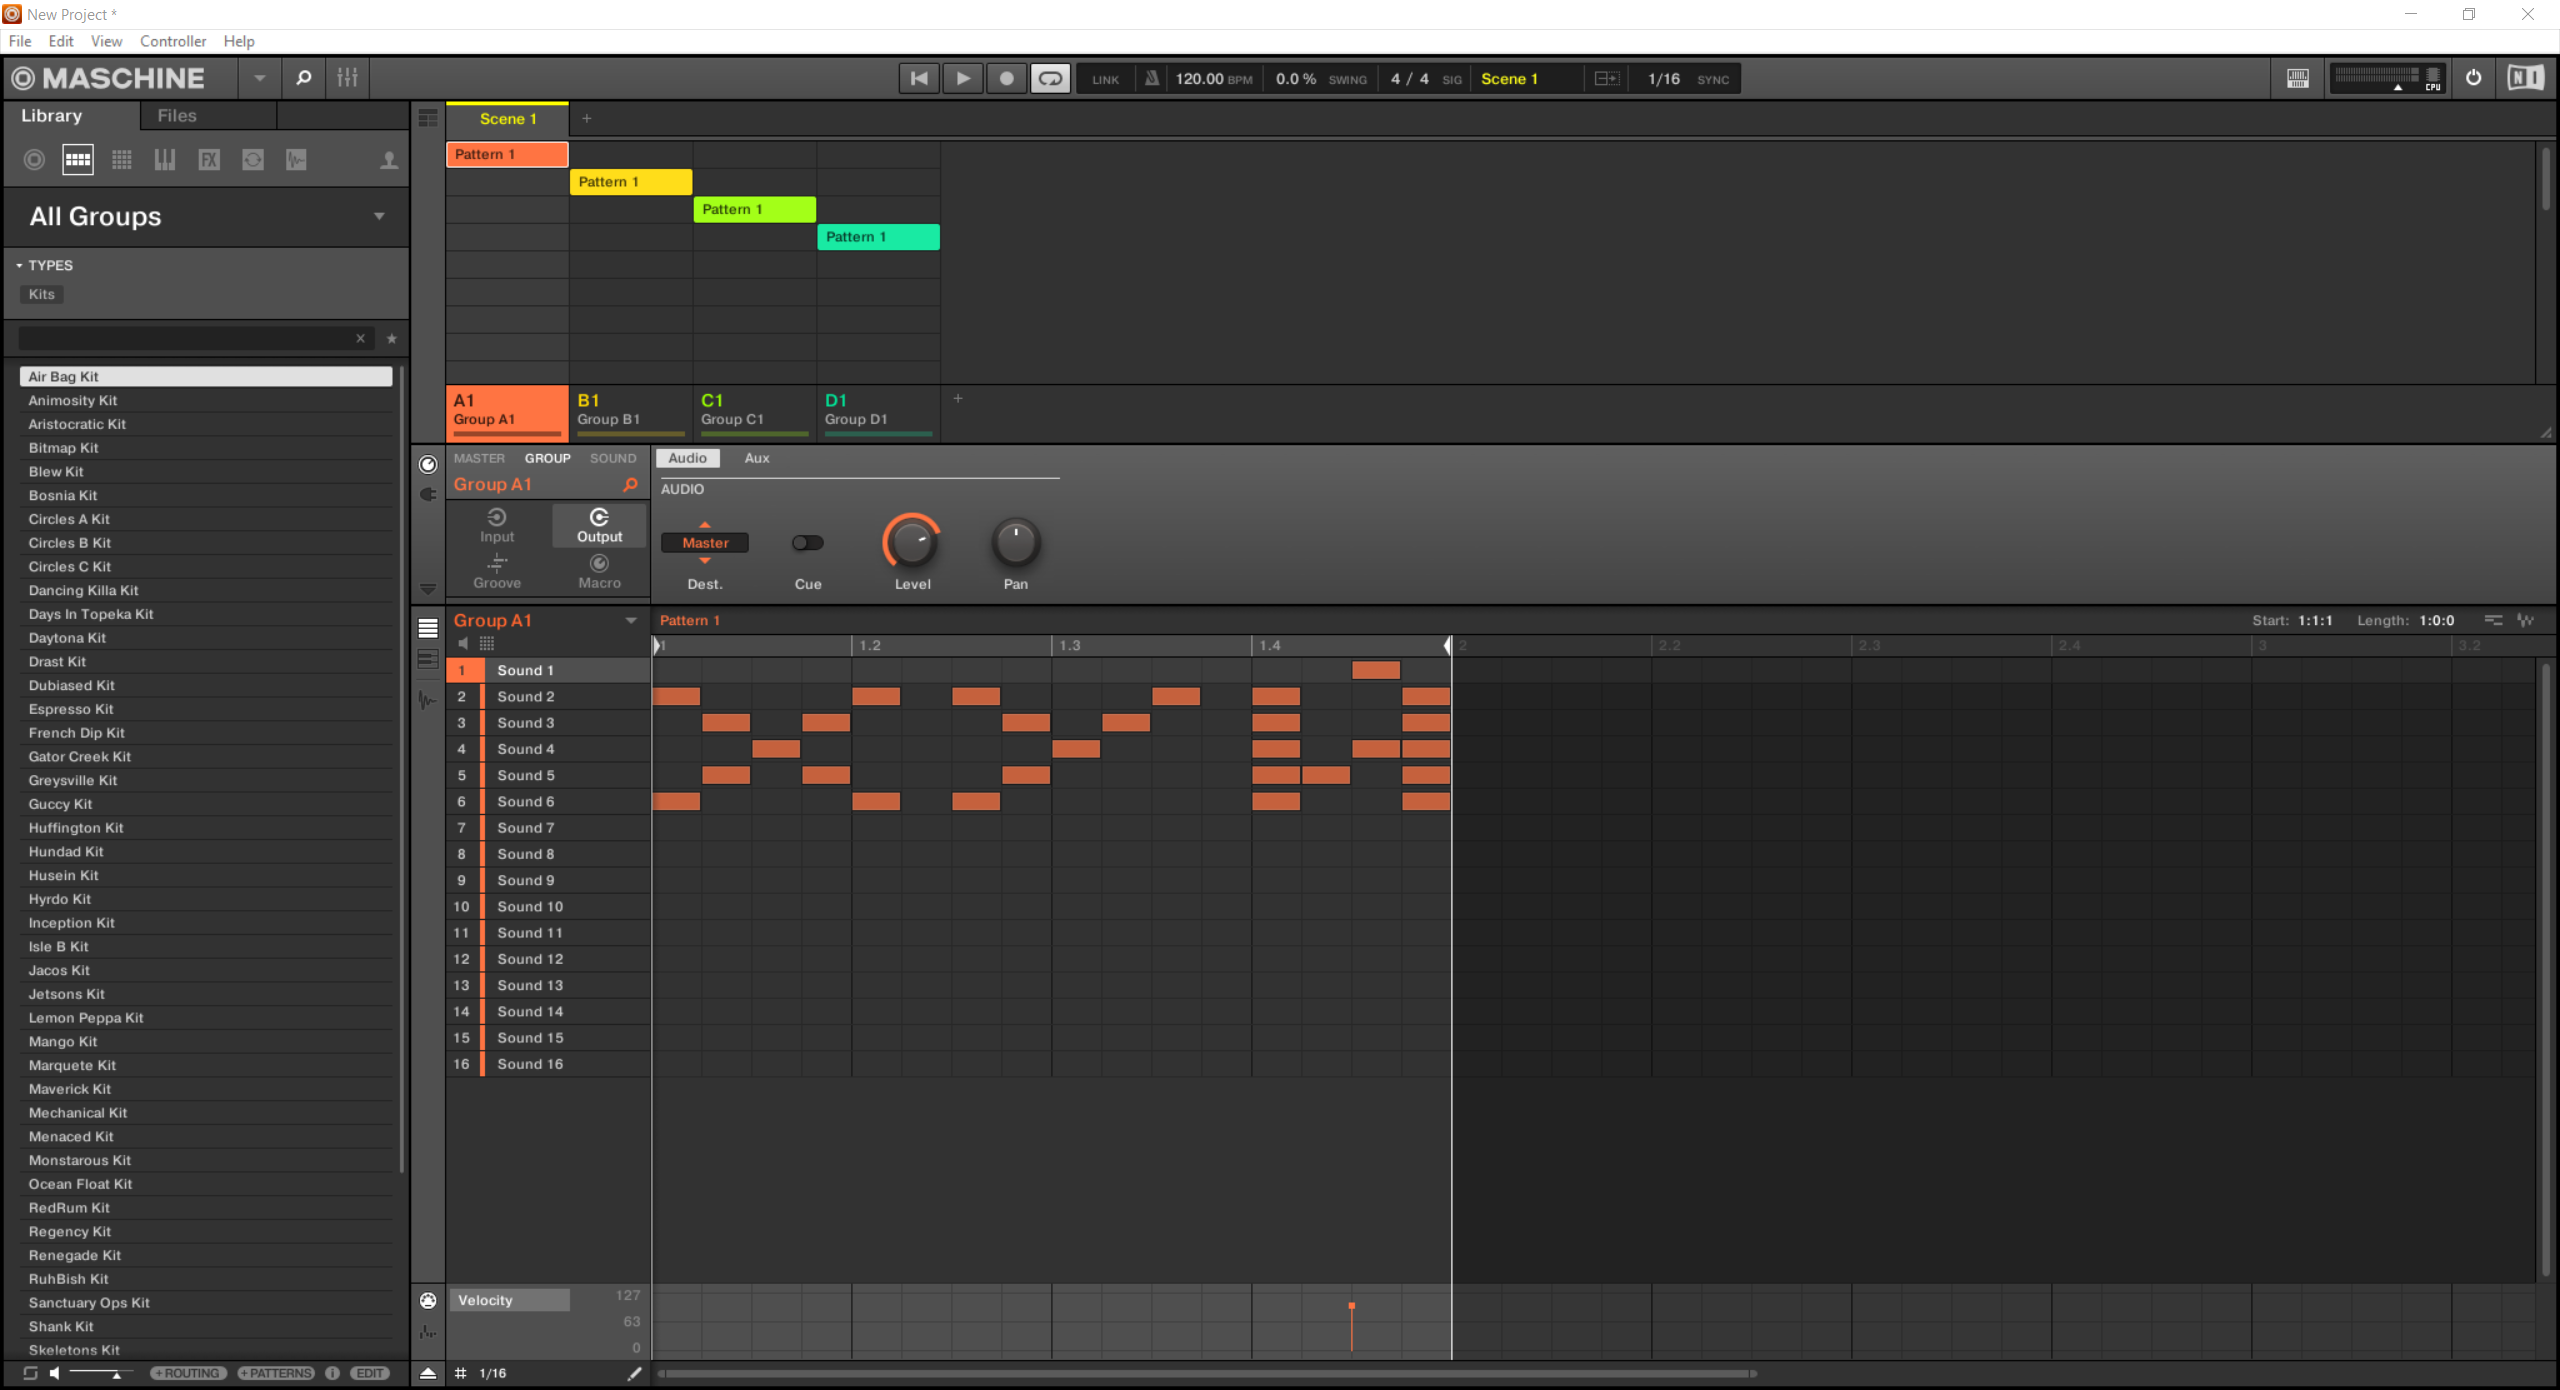The image size is (2560, 1390).
Task: Add a new scene with plus button
Action: coord(587,118)
